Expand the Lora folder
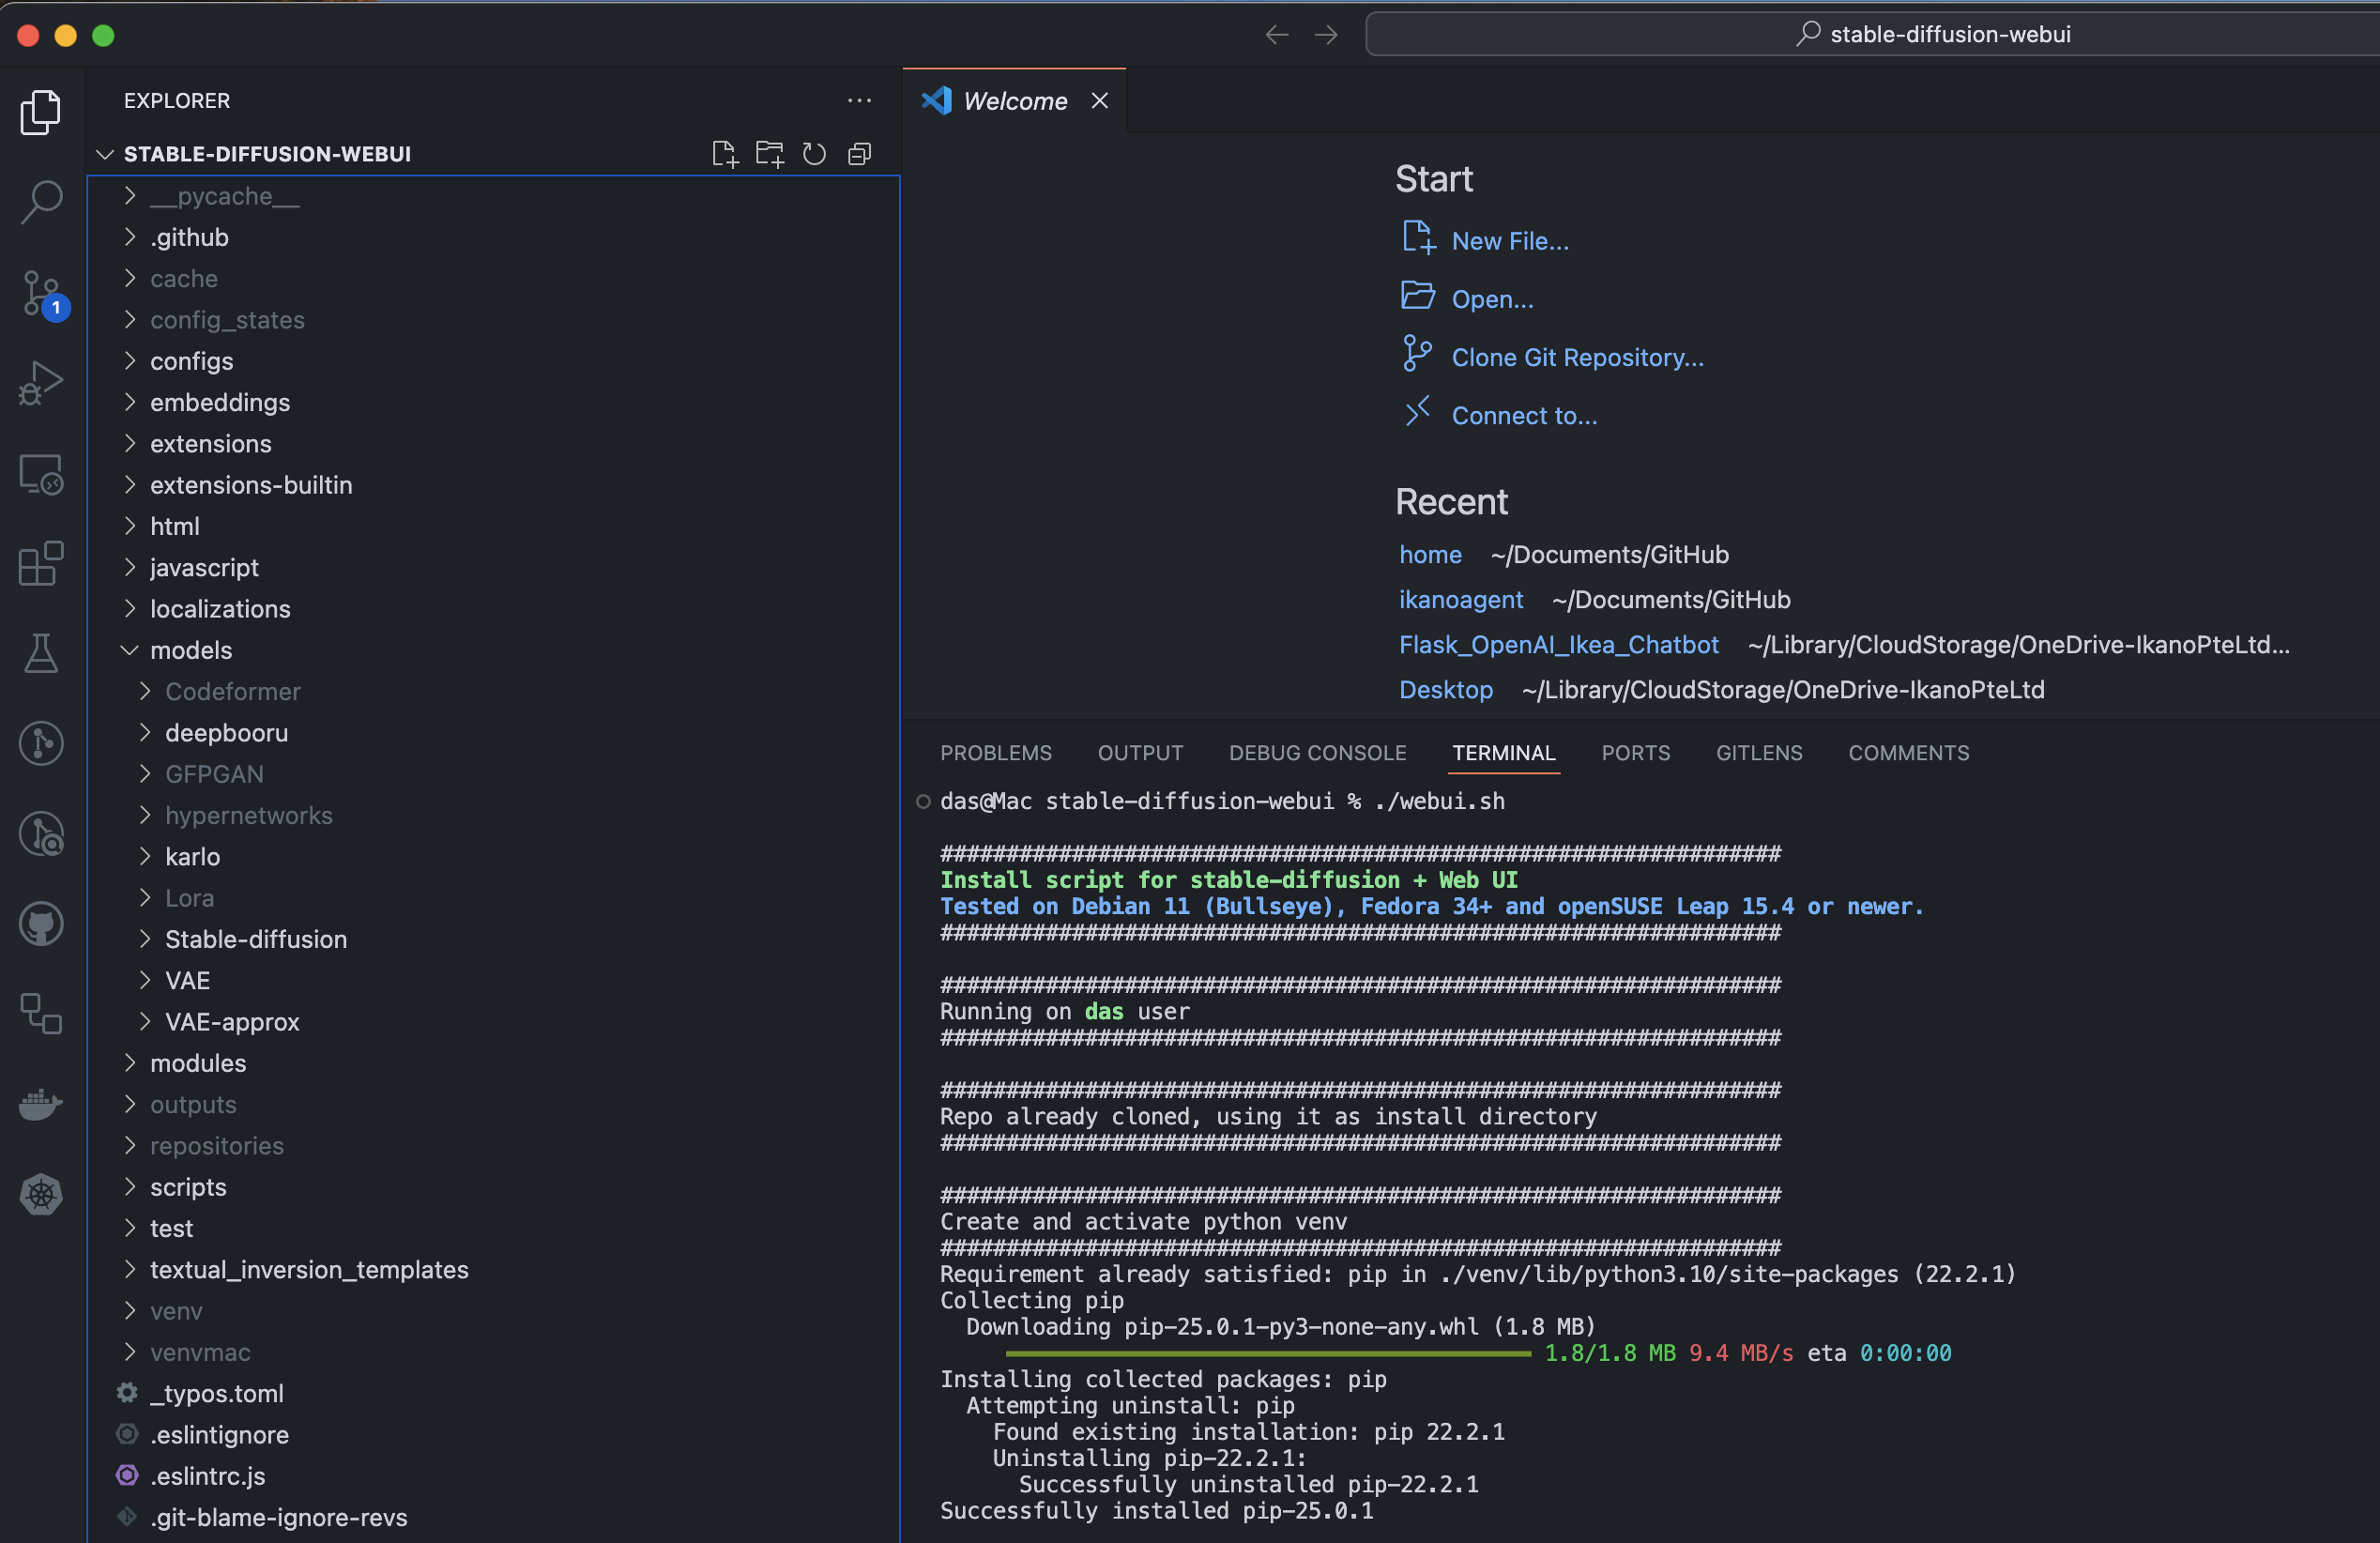This screenshot has height=1543, width=2380. click(x=189, y=898)
